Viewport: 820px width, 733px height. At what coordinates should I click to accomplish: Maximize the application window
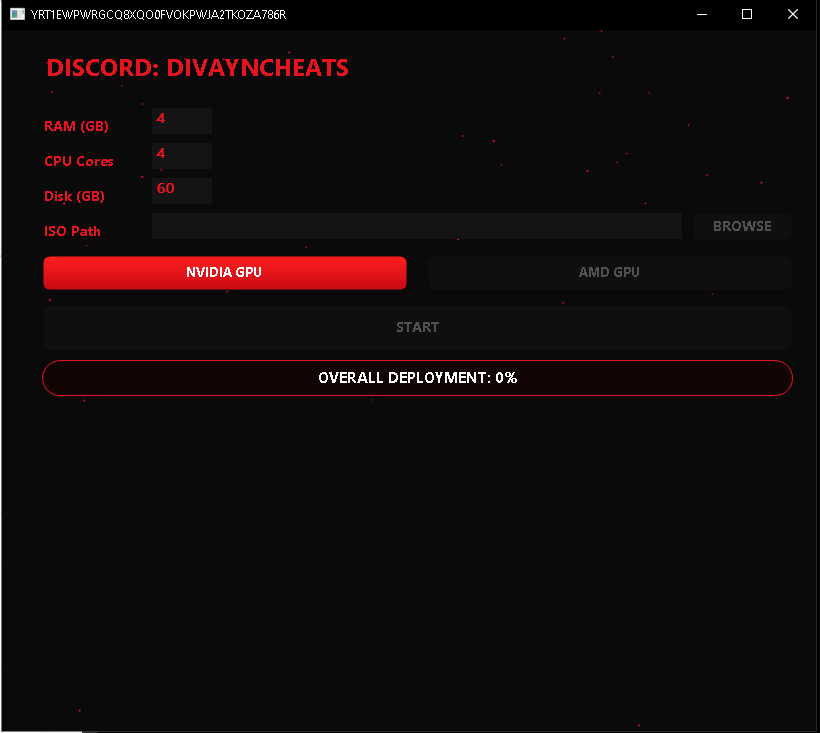(747, 15)
